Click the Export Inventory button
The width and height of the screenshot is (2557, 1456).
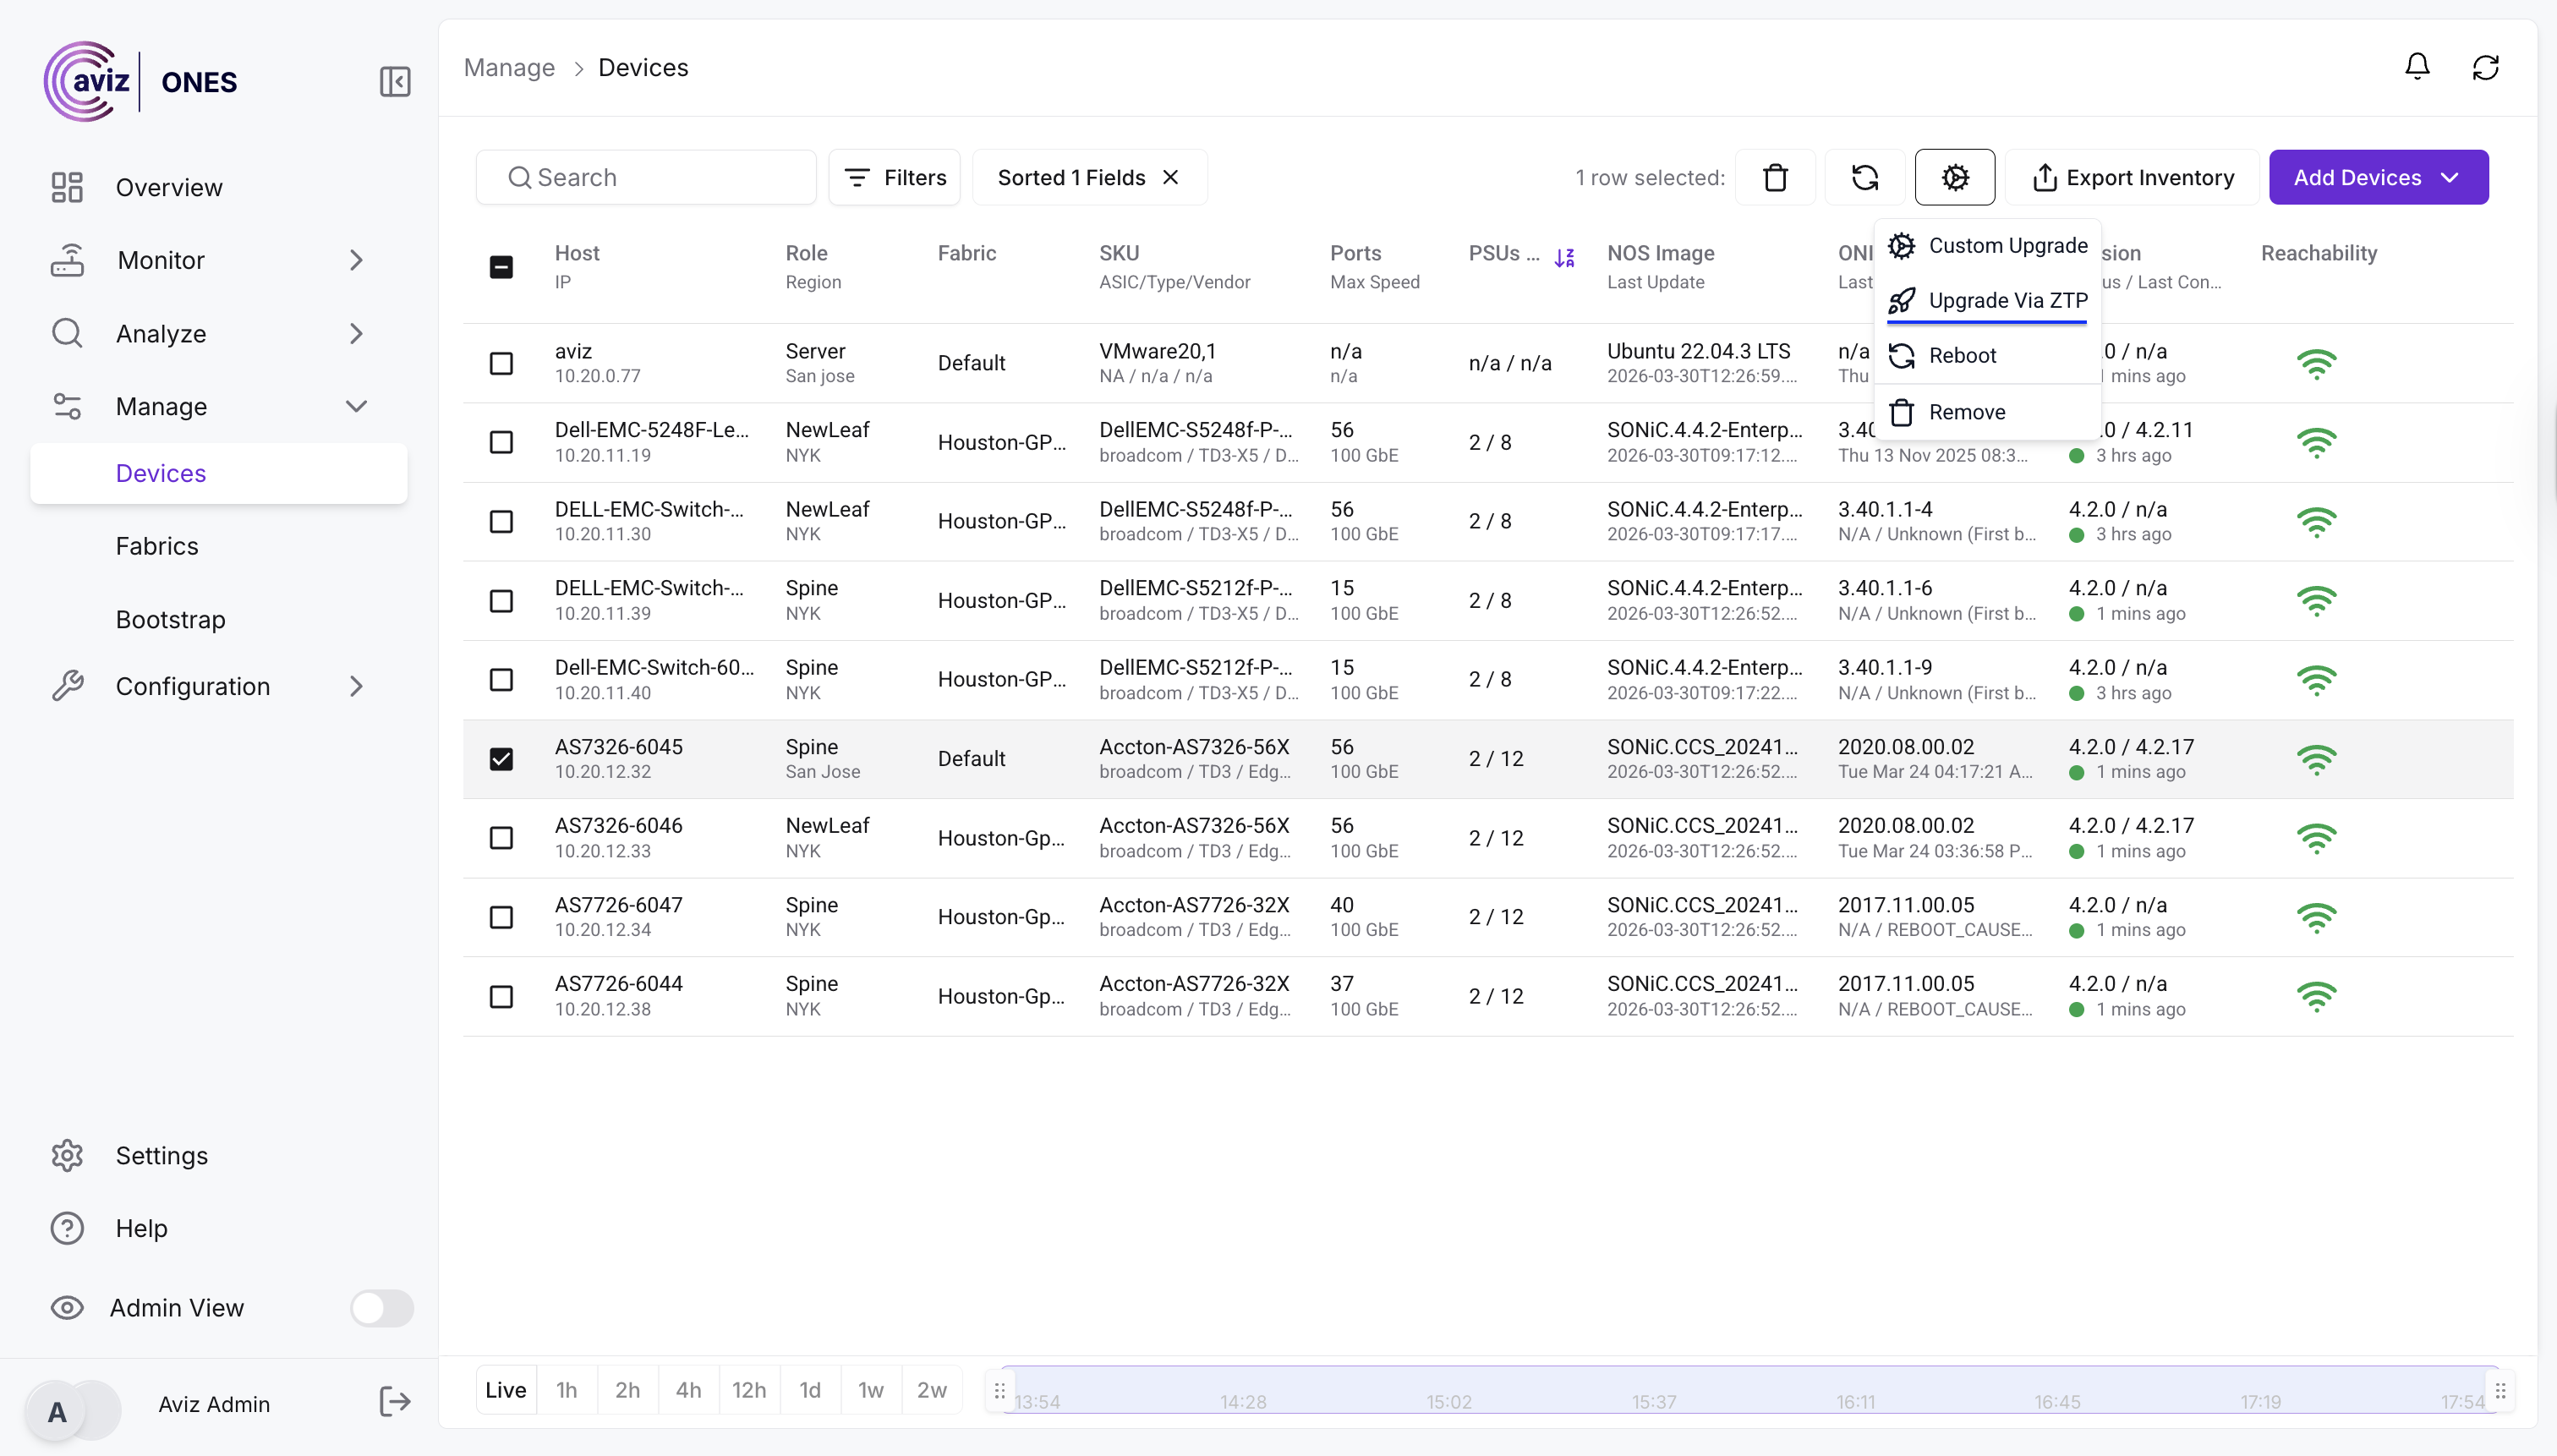tap(2132, 177)
